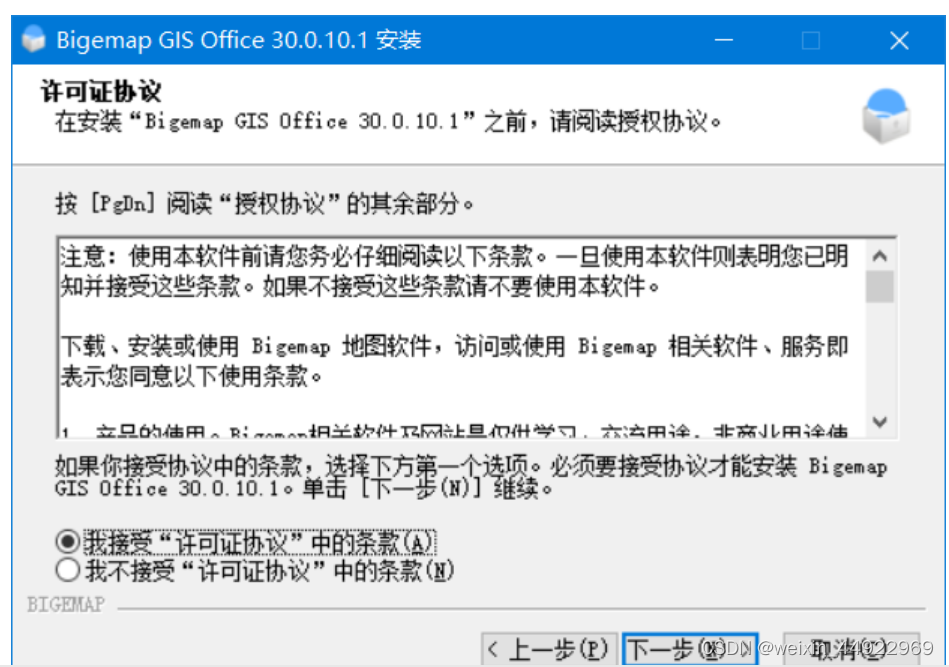Click the scrollbar down arrow of the license text
Screen dimensions: 949x667
(880, 423)
